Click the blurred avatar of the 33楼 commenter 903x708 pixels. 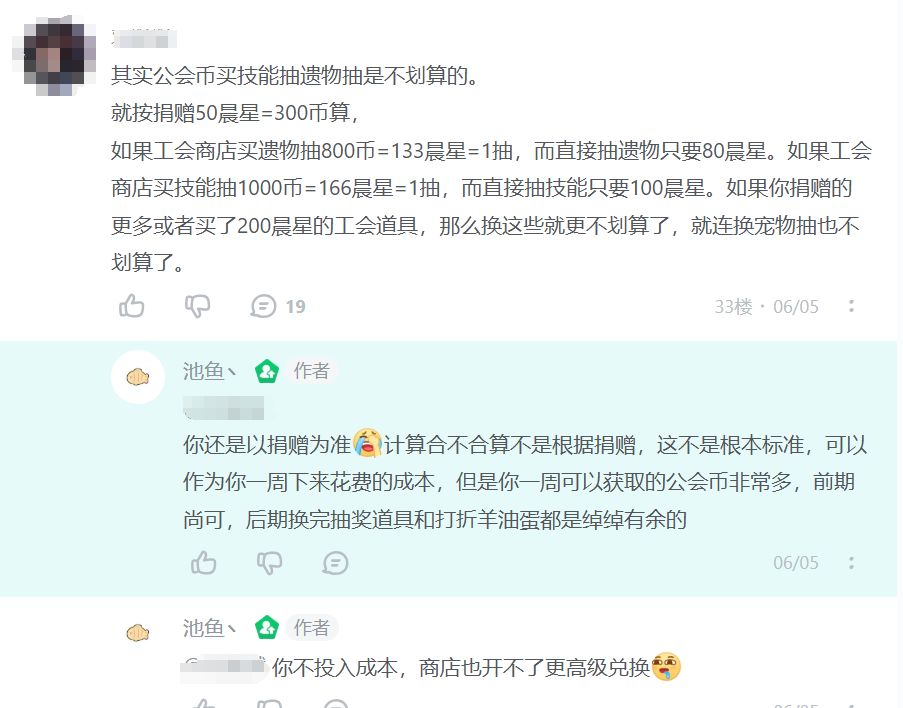pos(54,56)
